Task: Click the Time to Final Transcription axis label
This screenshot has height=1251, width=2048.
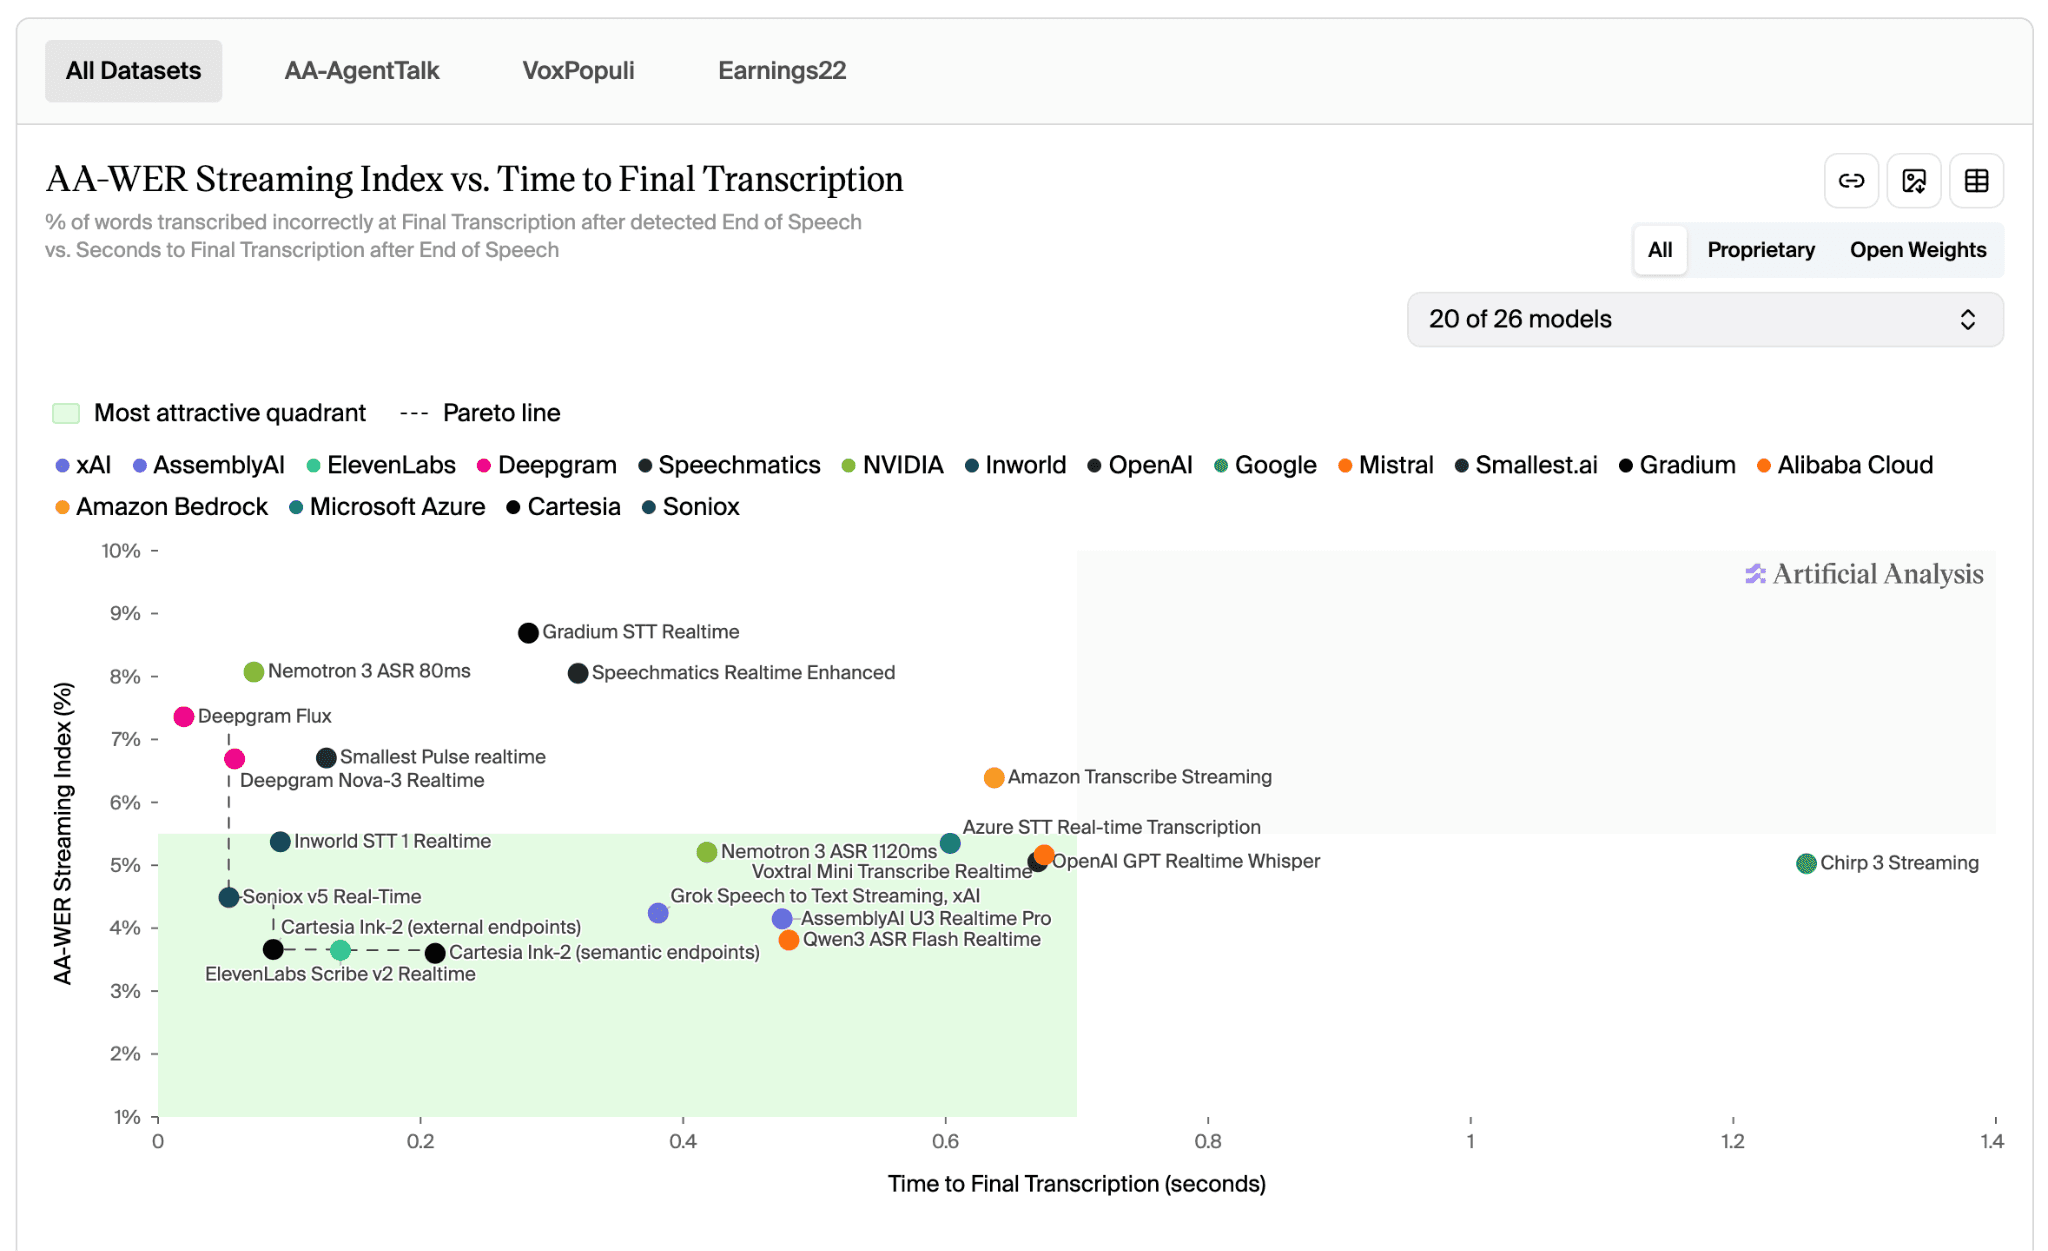Action: (1077, 1184)
